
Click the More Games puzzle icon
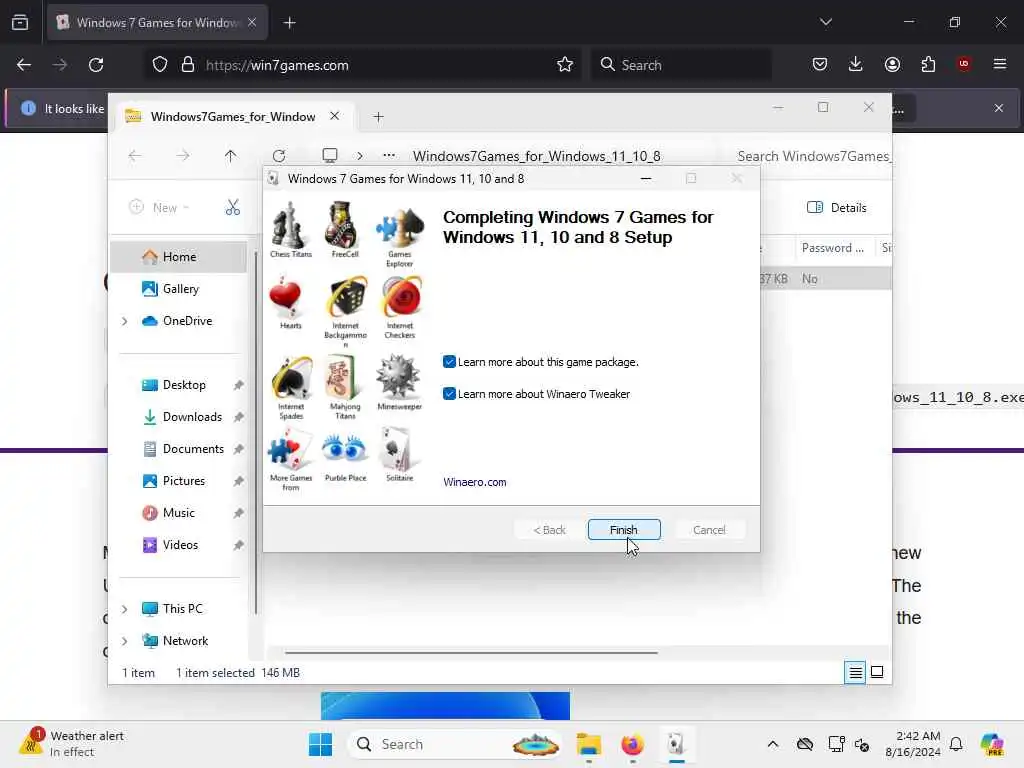290,459
